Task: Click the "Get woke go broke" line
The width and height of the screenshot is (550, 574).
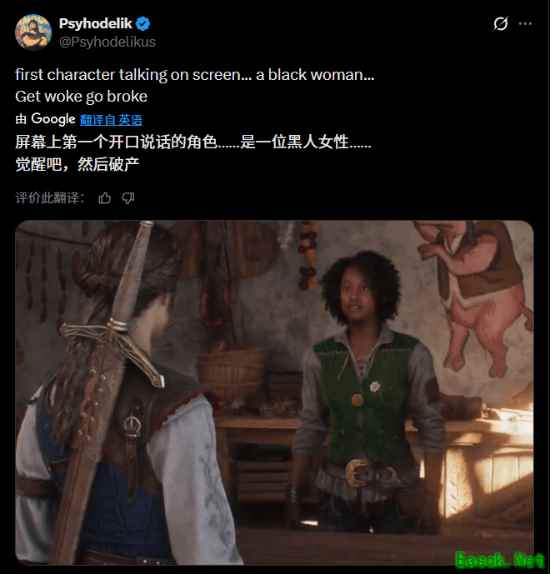Action: point(81,97)
